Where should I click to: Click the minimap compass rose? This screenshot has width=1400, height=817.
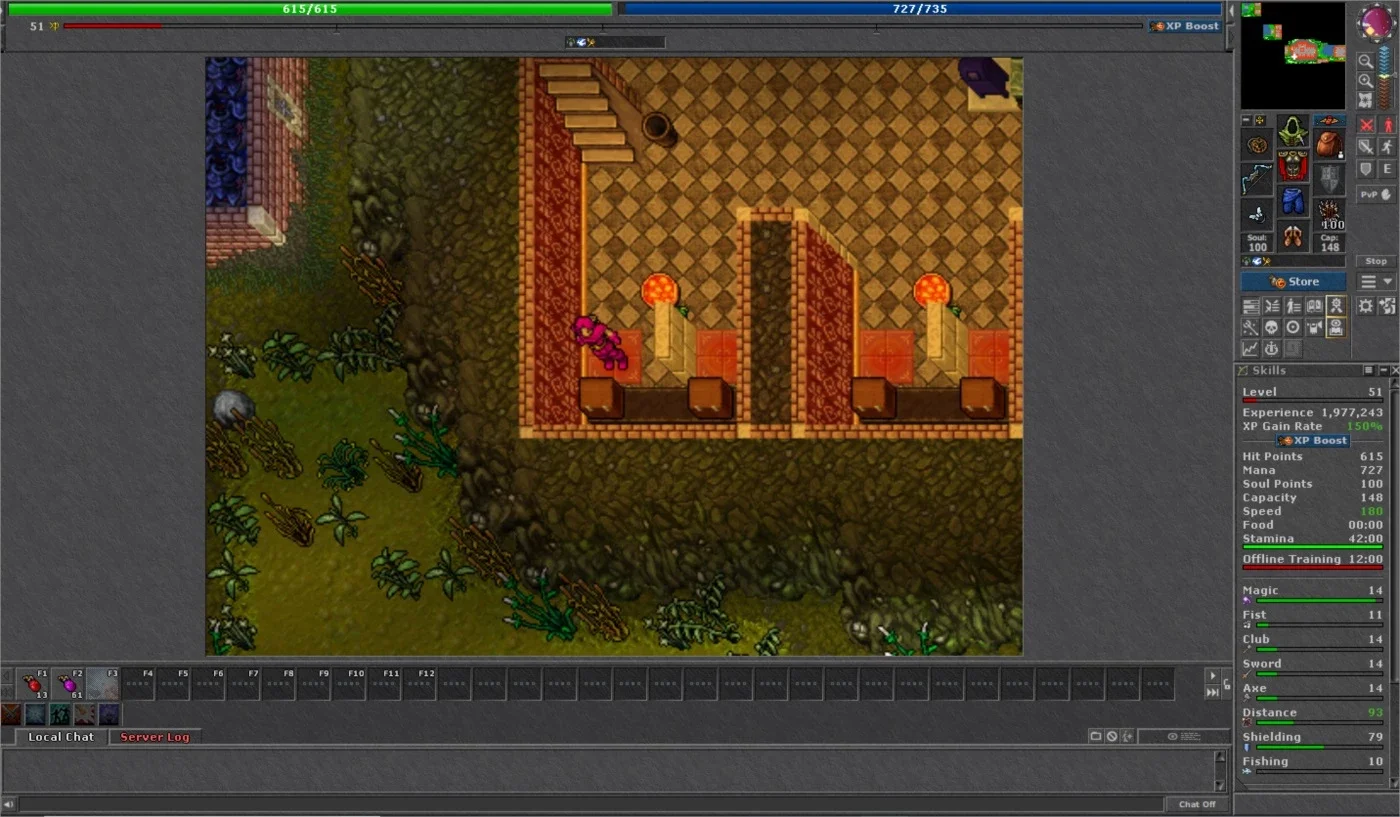click(1377, 21)
